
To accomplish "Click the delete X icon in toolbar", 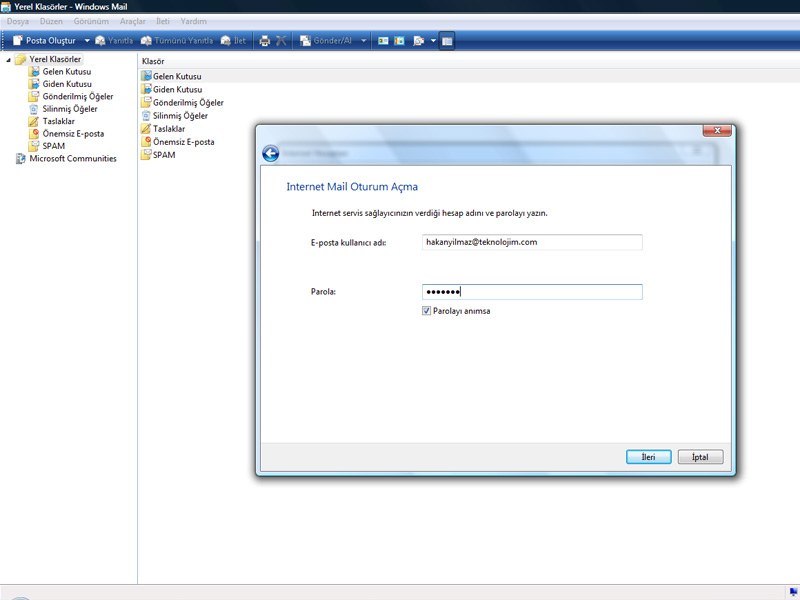I will [x=281, y=41].
